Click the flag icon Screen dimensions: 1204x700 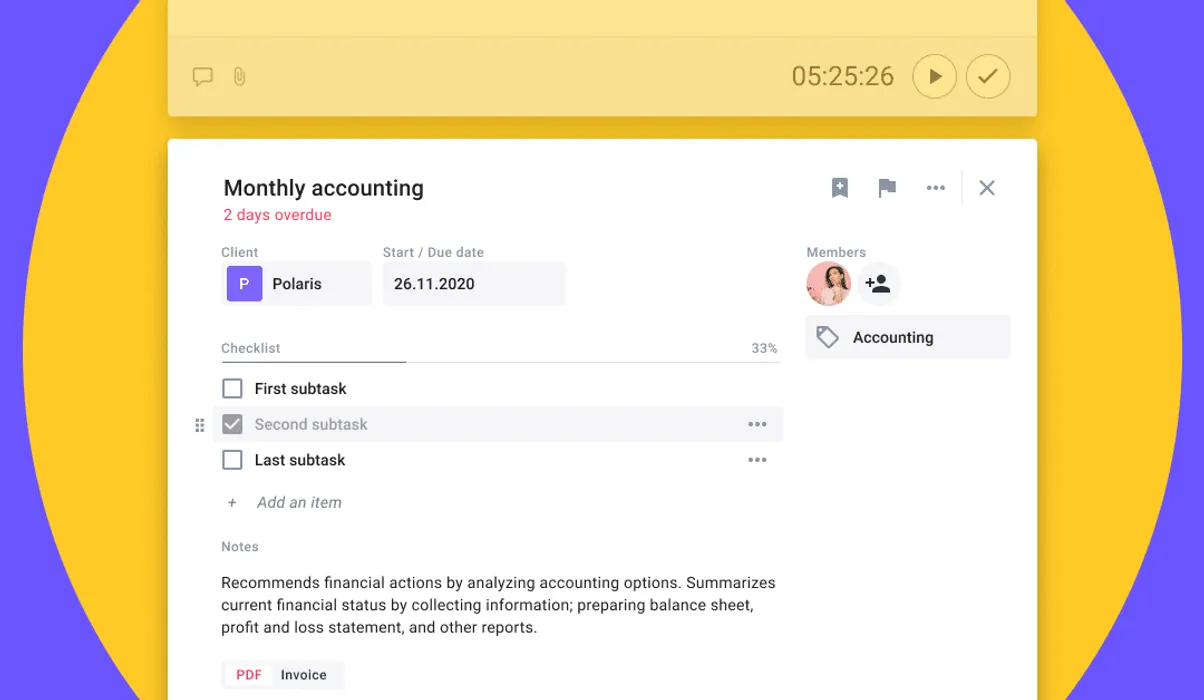pyautogui.click(x=887, y=188)
